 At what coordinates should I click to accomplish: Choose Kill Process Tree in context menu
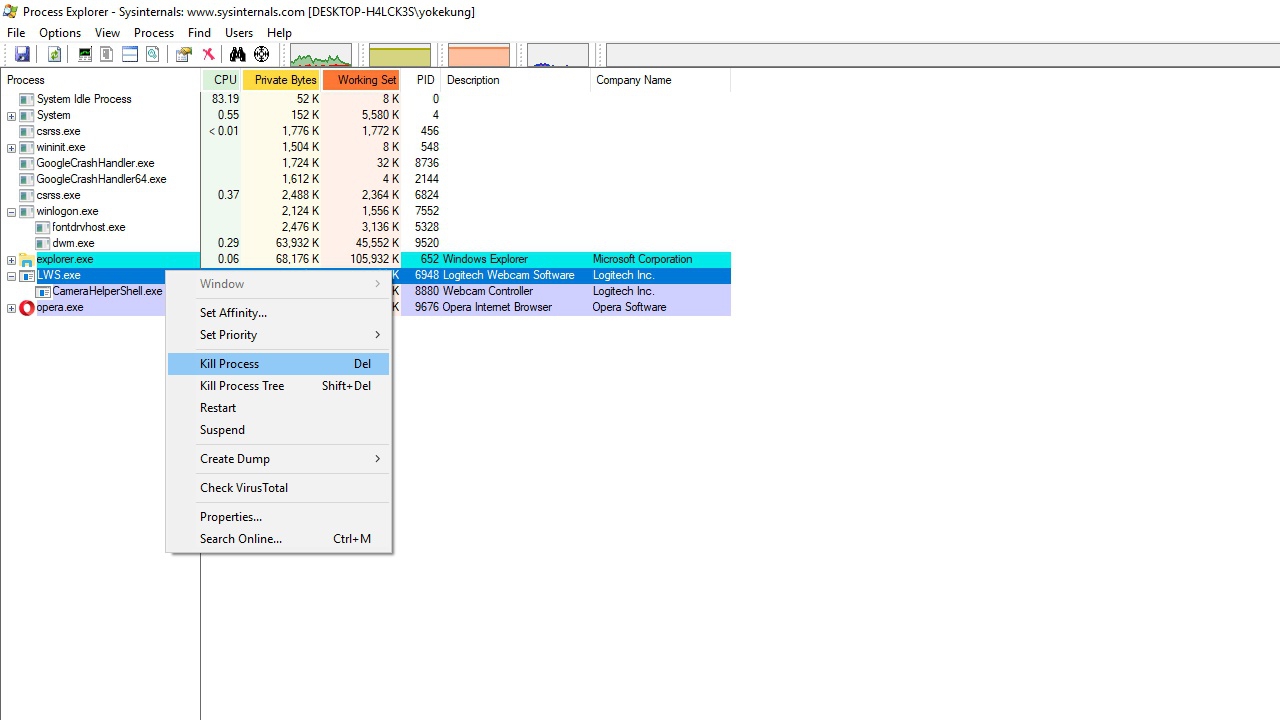(279, 386)
